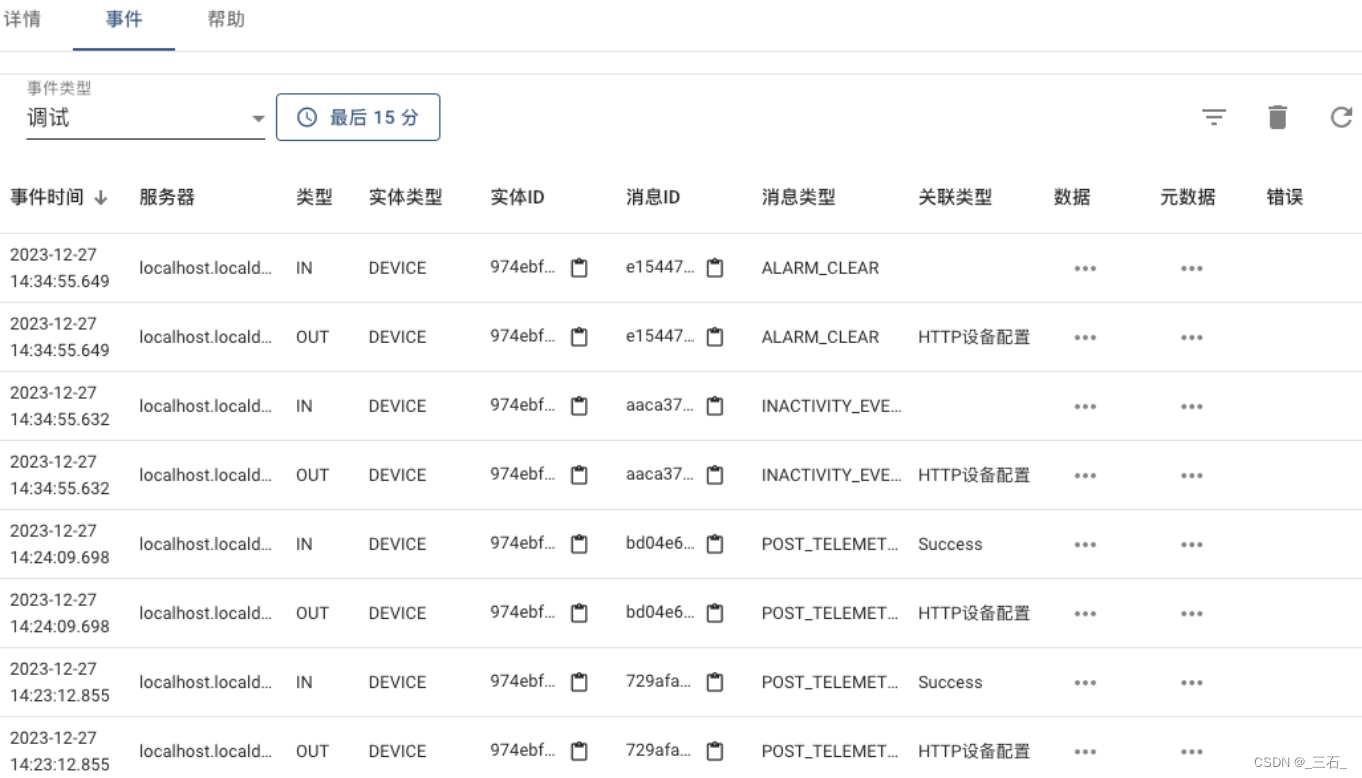
Task: Copy entity ID in IN INACTIVITY_EVE row
Action: coord(579,406)
